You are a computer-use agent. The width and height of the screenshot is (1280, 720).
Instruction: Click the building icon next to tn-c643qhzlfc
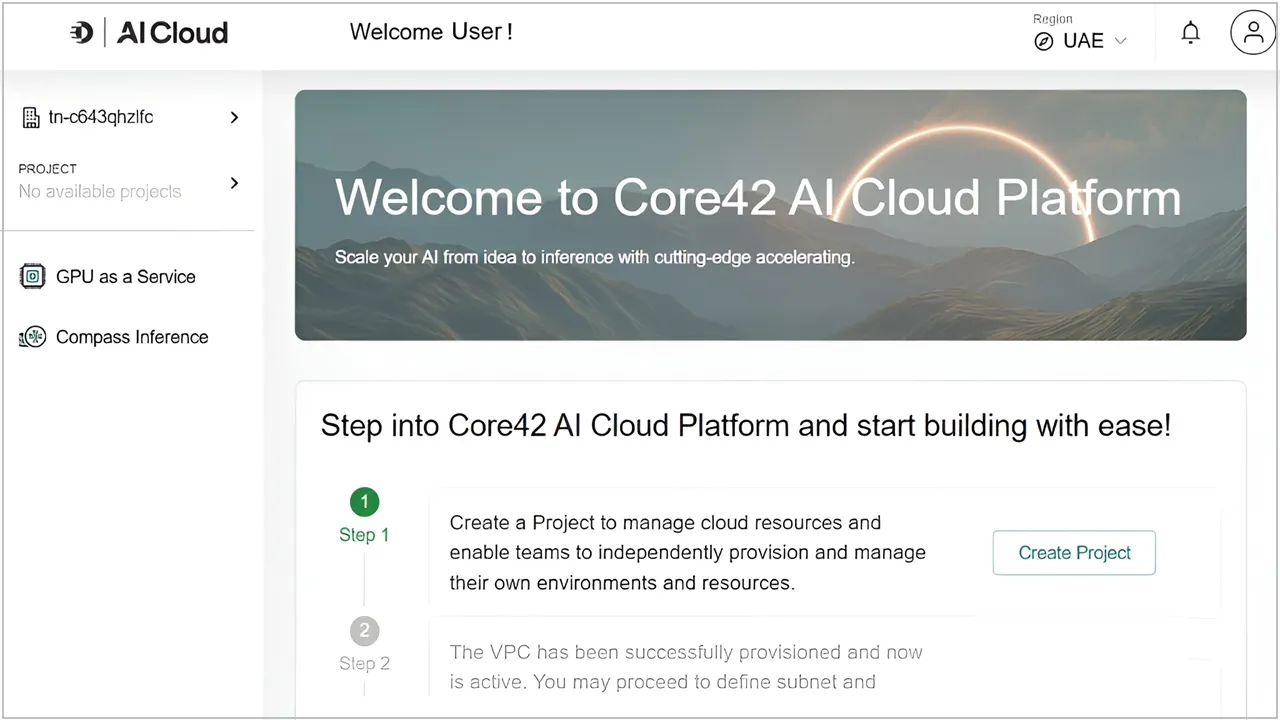coord(30,117)
